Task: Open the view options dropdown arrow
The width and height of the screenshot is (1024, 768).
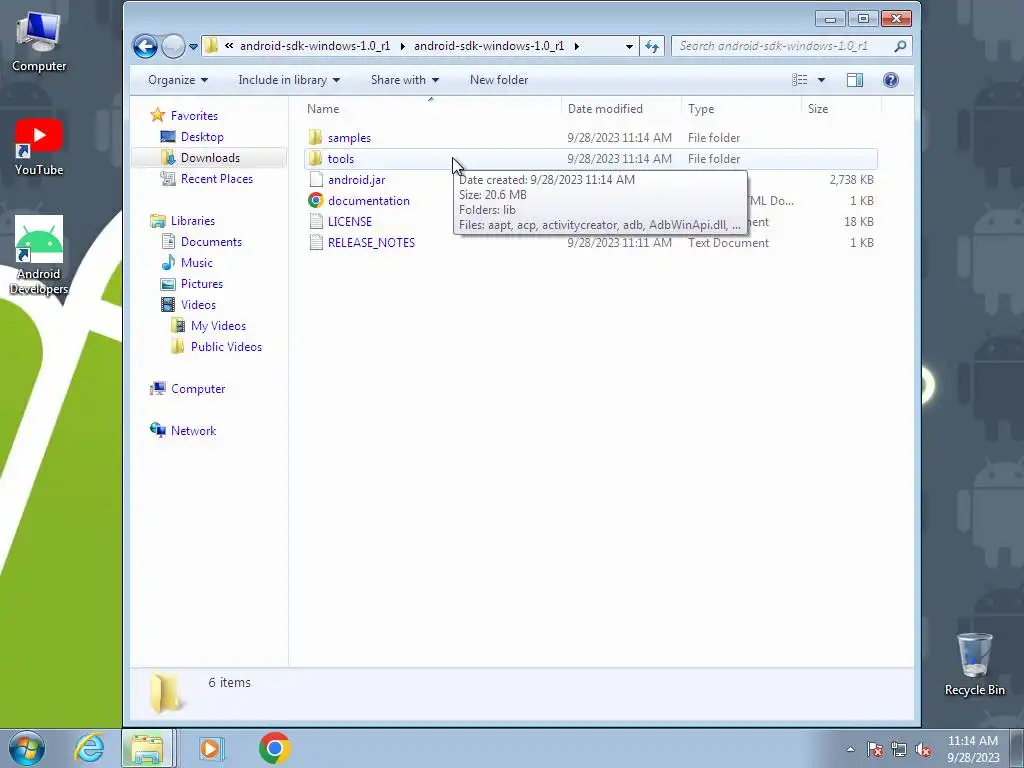Action: [822, 80]
